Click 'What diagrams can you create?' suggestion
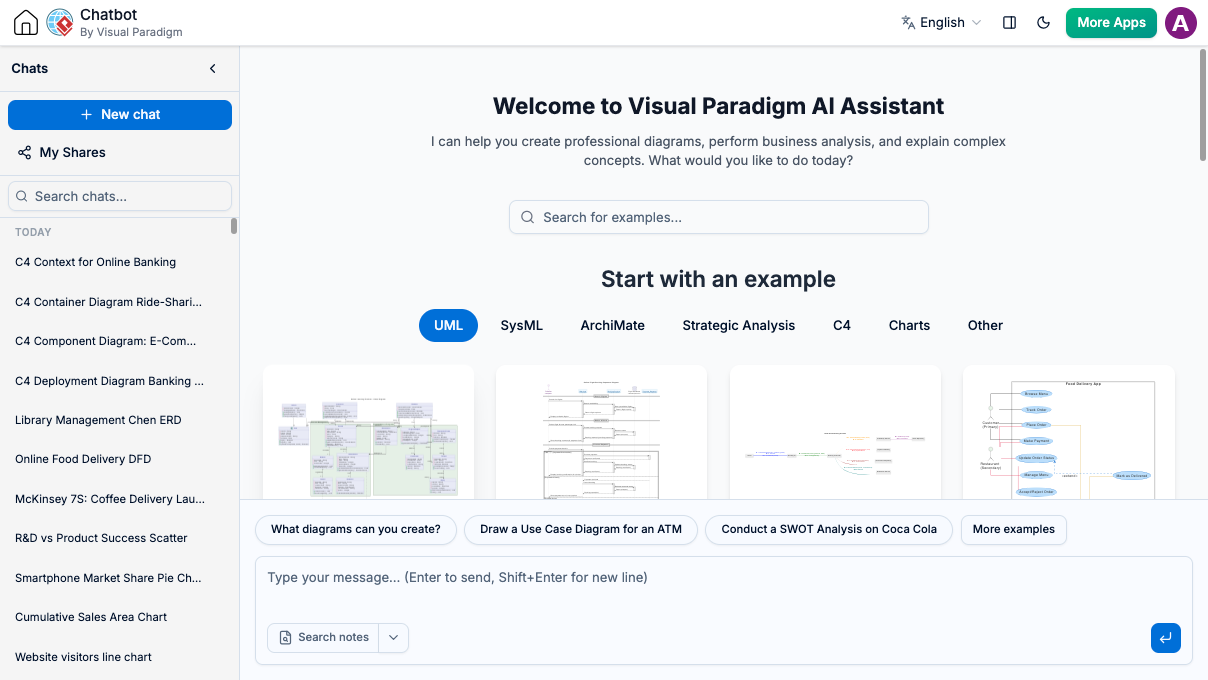The image size is (1208, 680). (x=356, y=530)
